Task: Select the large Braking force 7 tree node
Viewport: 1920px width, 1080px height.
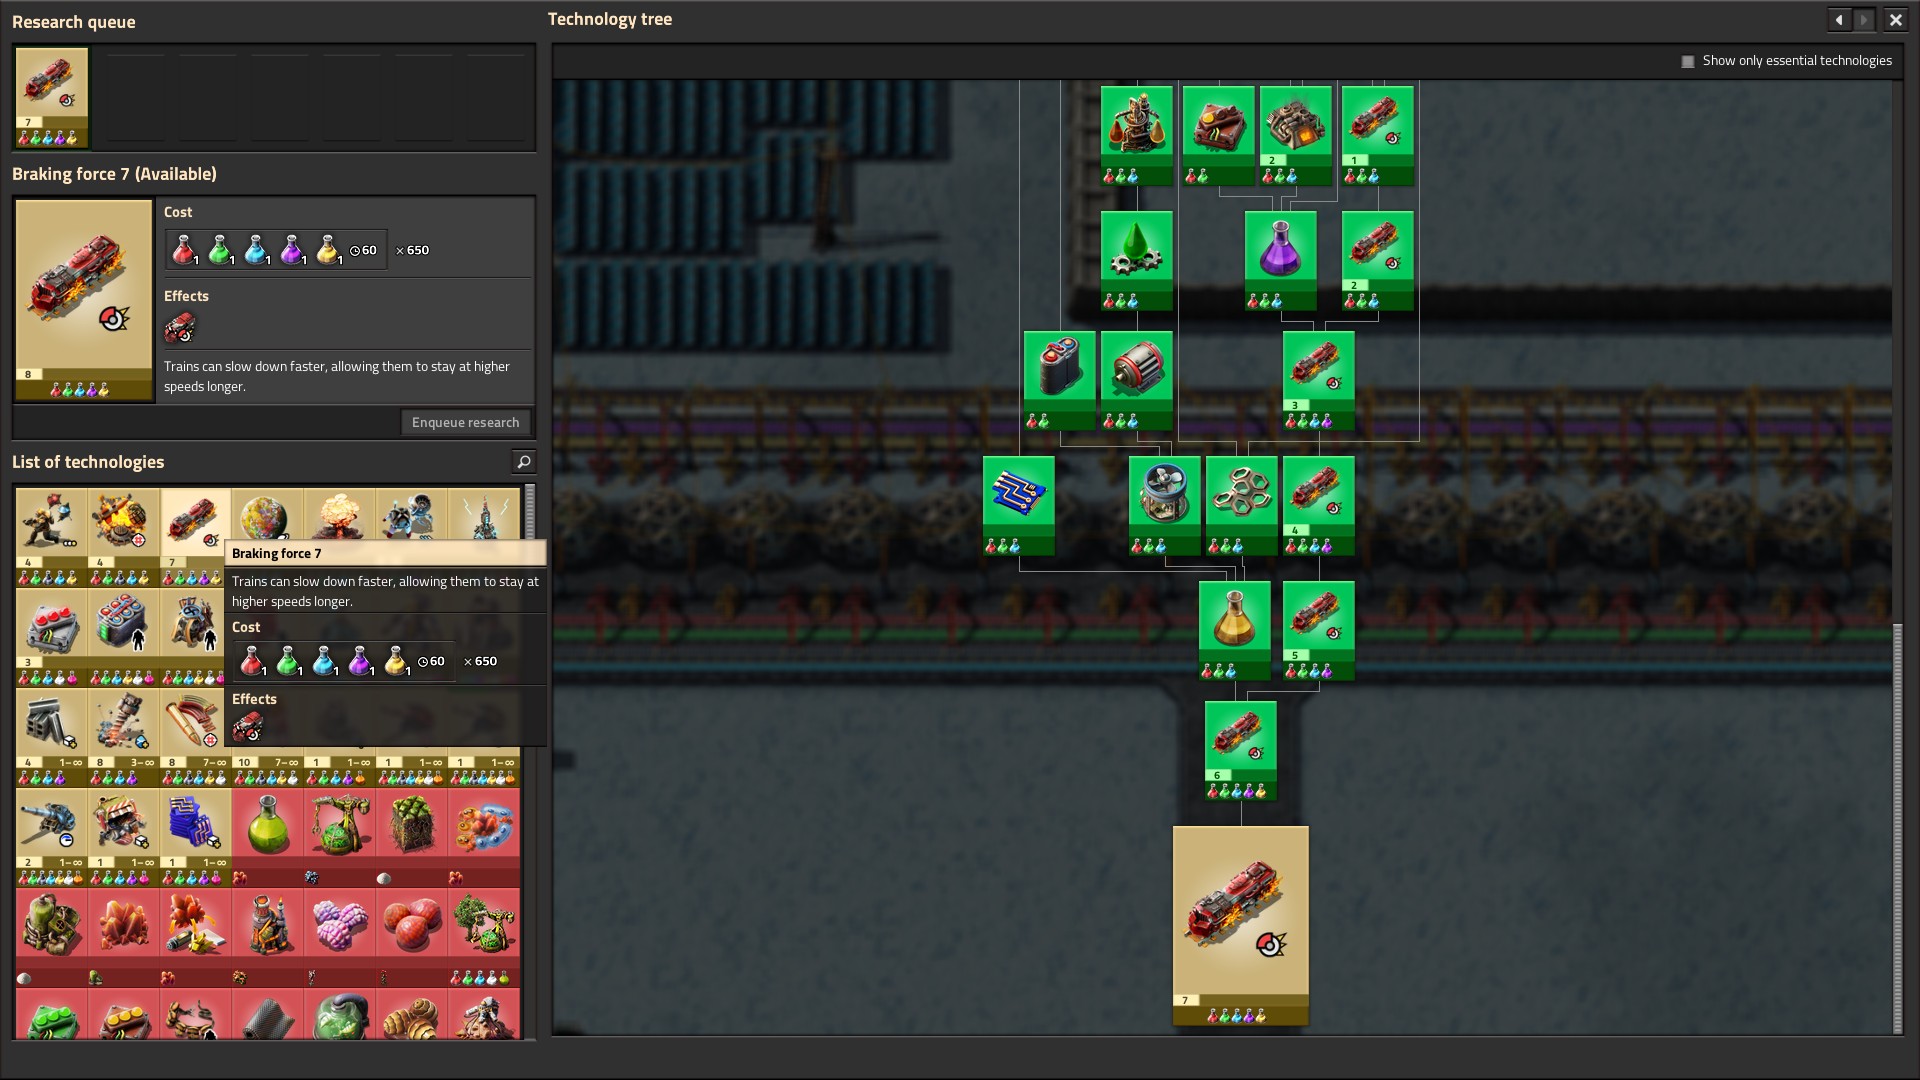Action: point(1241,926)
